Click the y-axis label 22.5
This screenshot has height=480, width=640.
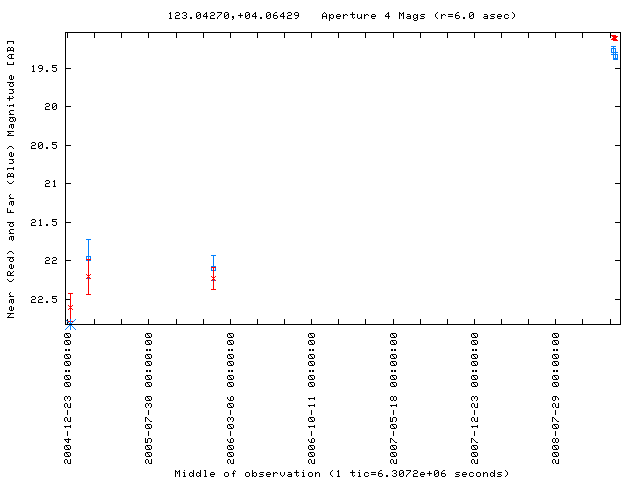click(x=44, y=300)
